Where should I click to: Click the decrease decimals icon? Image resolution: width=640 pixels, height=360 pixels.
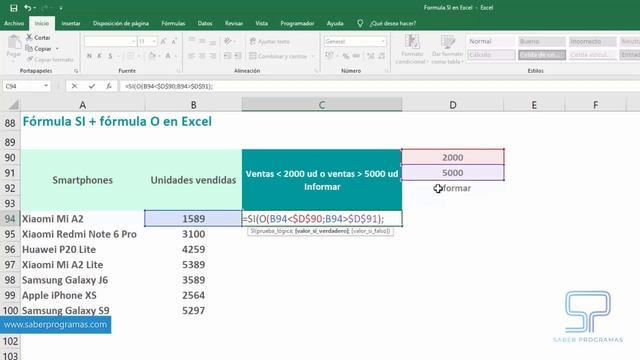click(382, 56)
